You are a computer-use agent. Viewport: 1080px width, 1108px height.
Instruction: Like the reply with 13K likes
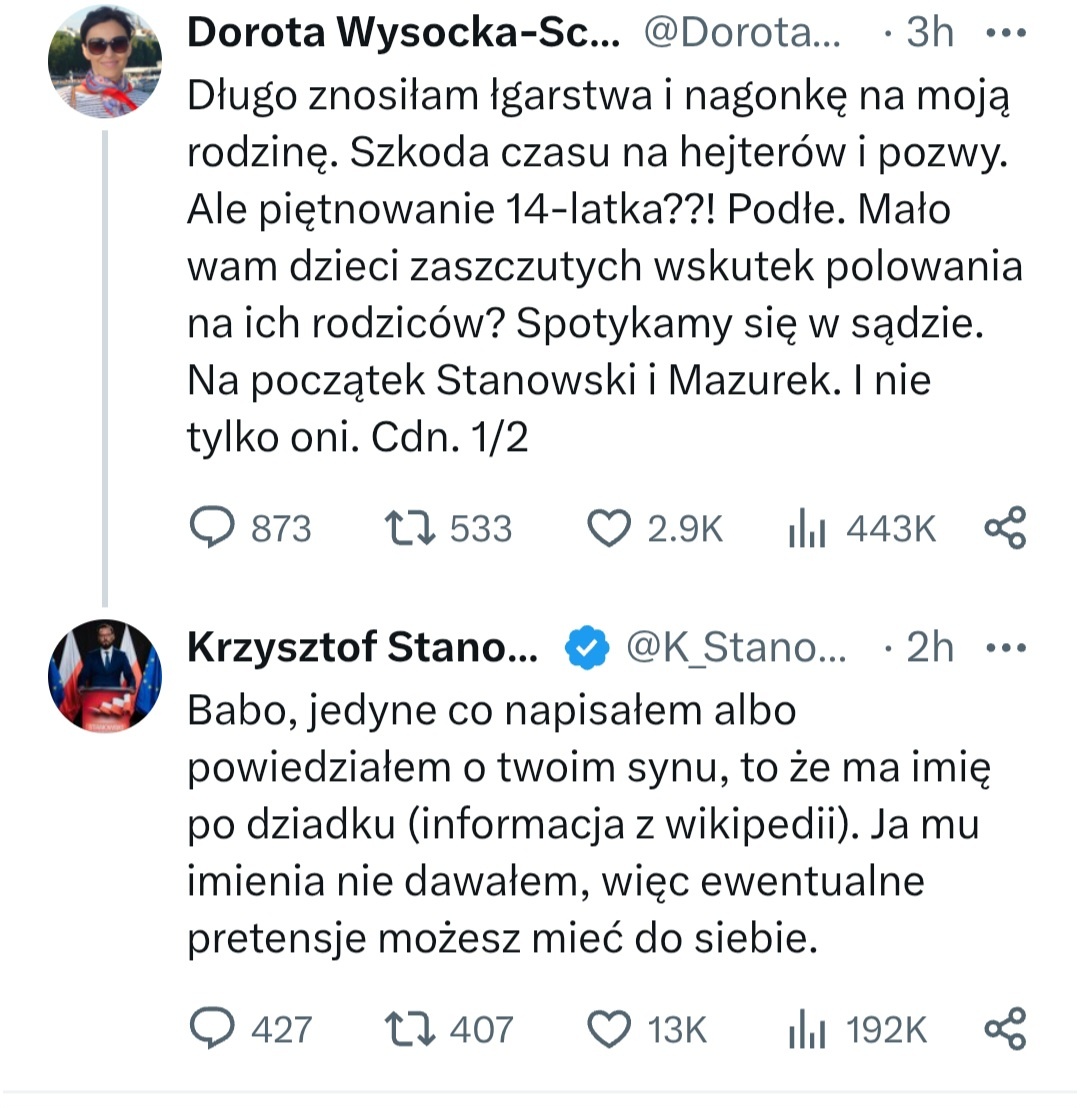coord(608,1029)
